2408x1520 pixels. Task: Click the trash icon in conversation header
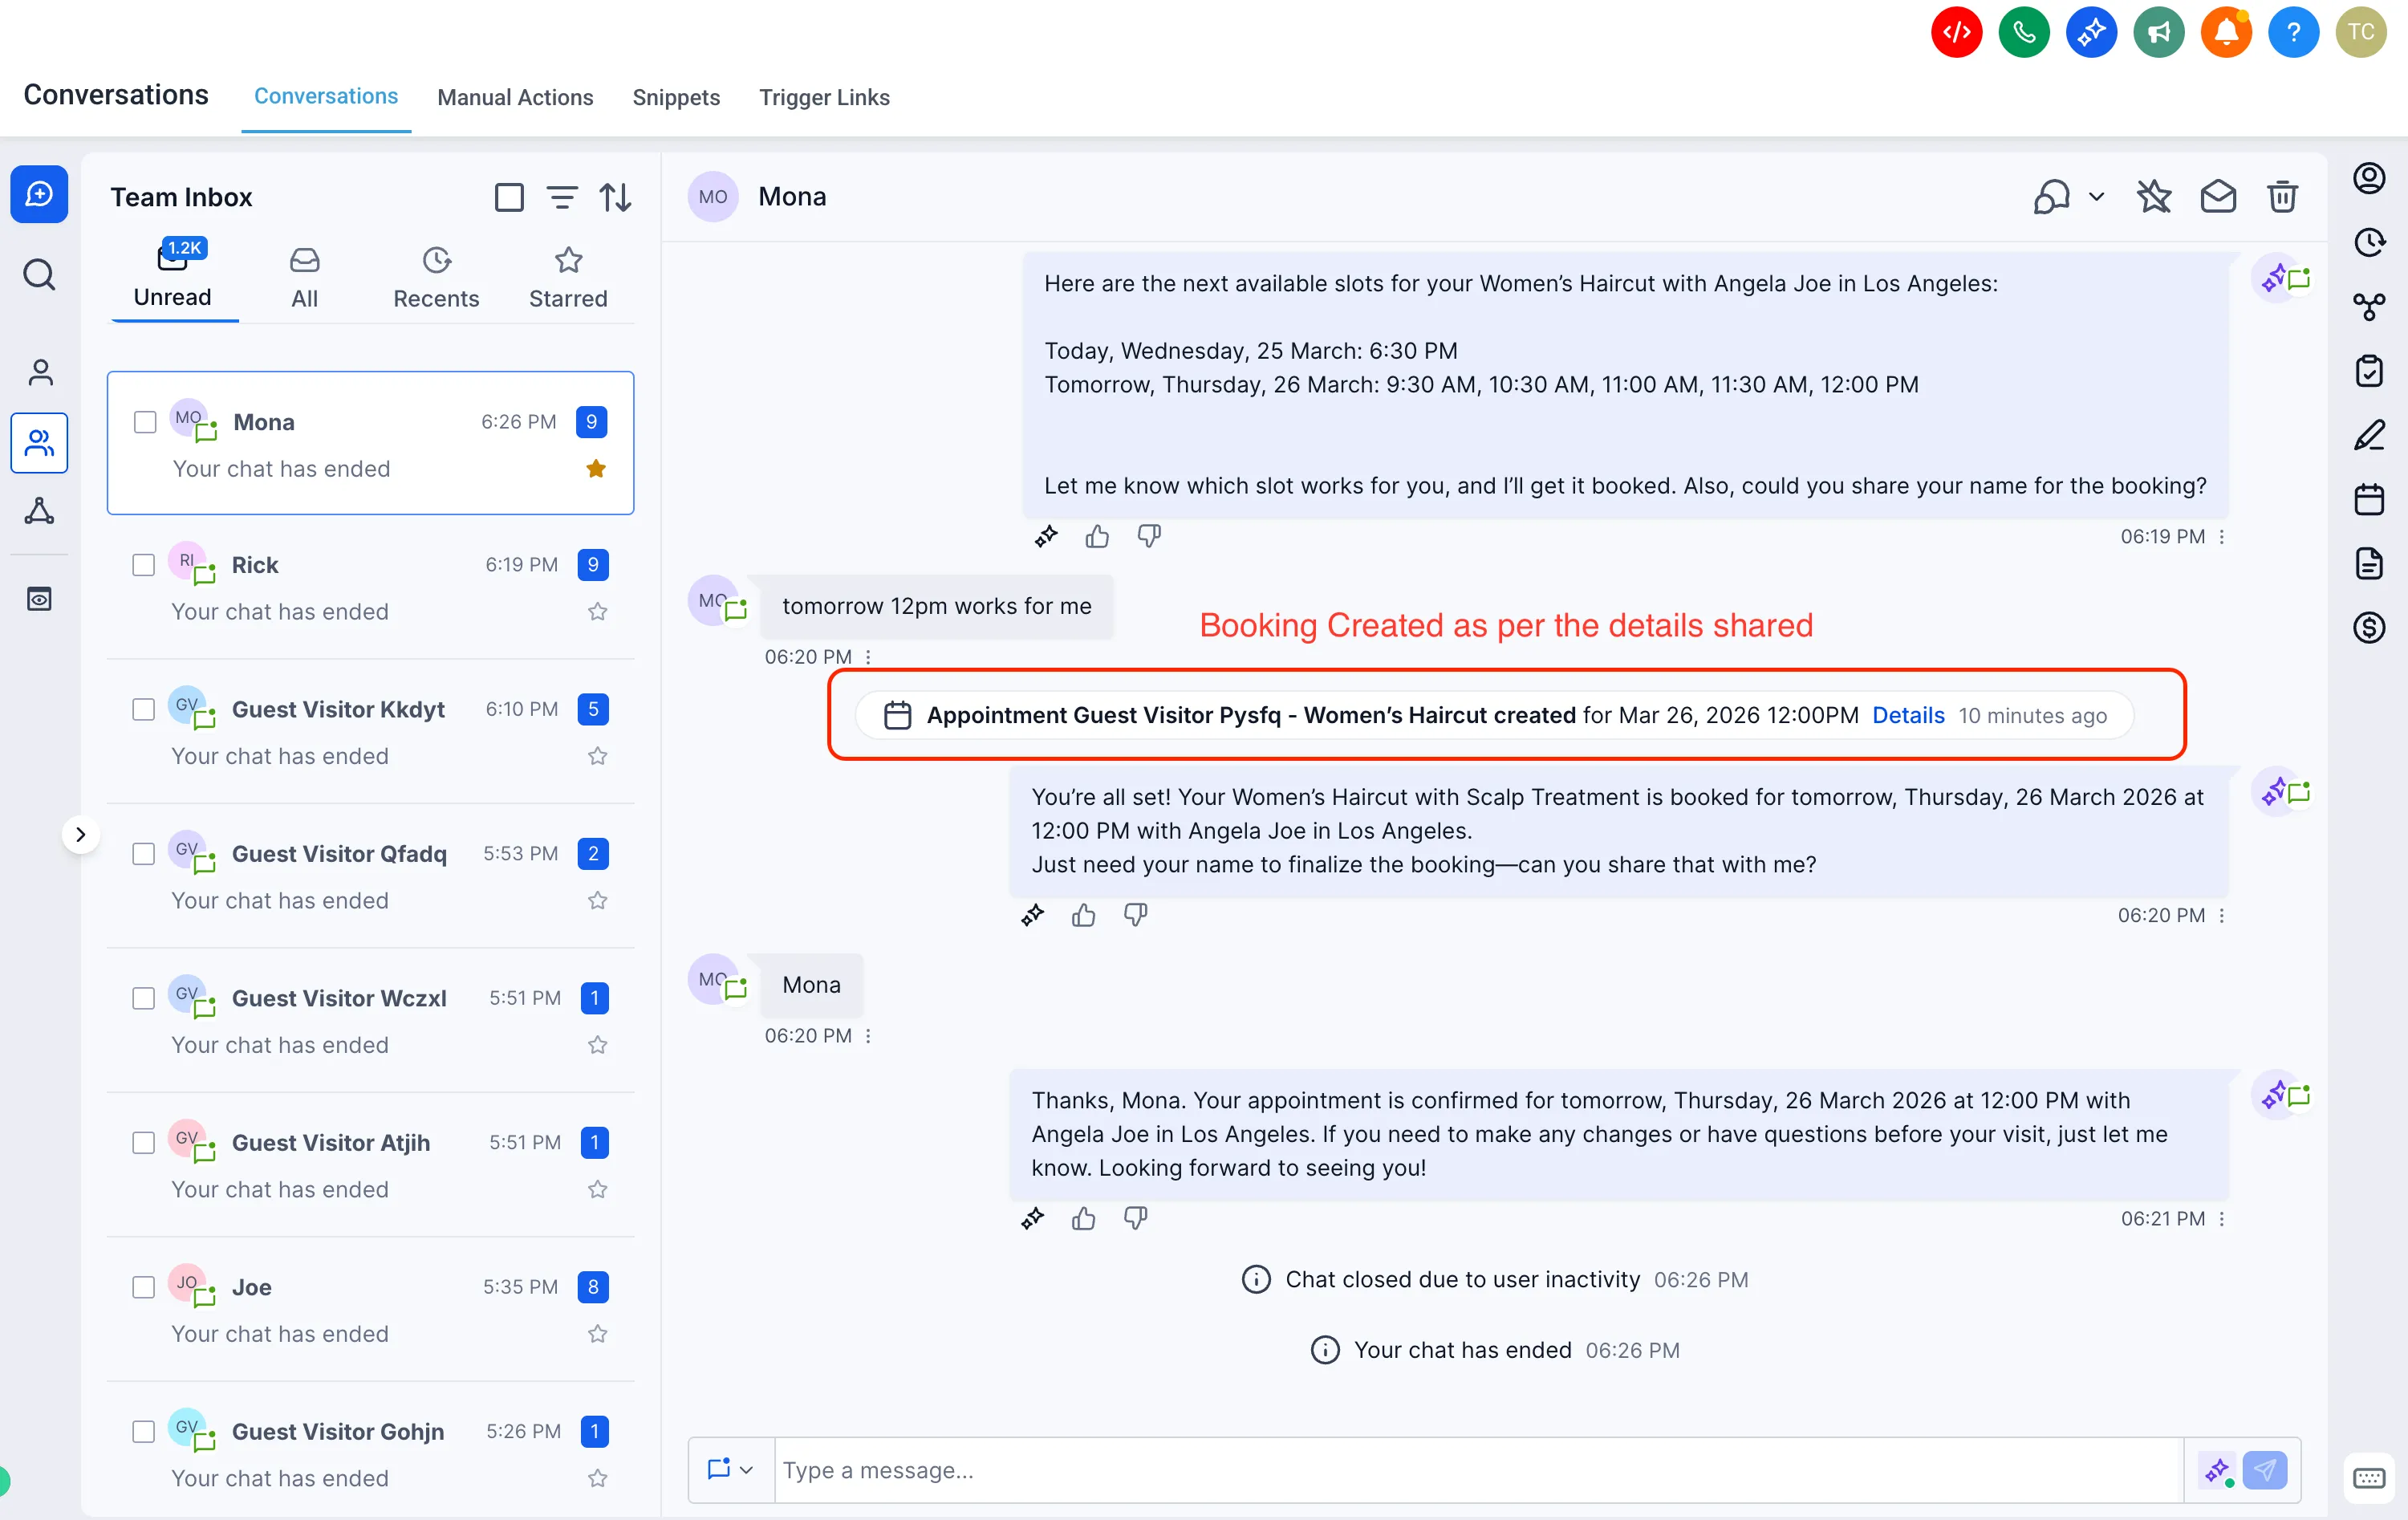2281,196
